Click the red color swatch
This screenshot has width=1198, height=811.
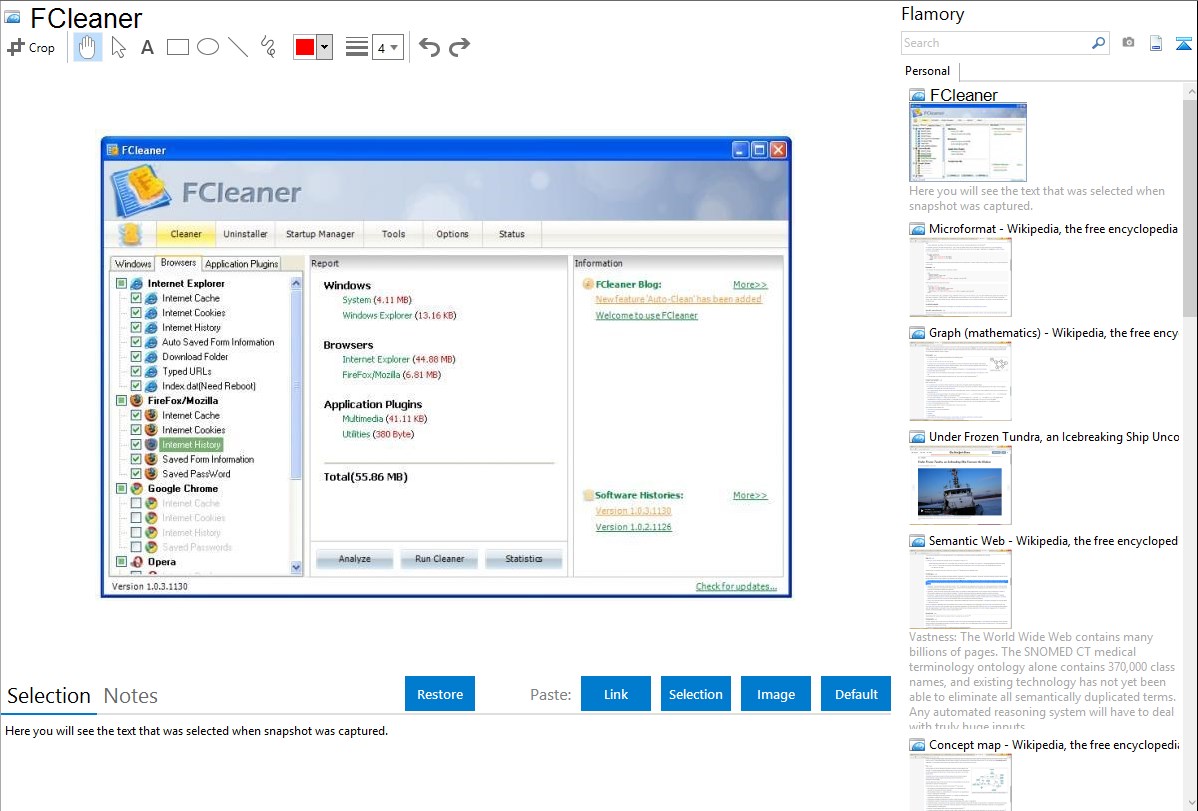click(x=305, y=47)
